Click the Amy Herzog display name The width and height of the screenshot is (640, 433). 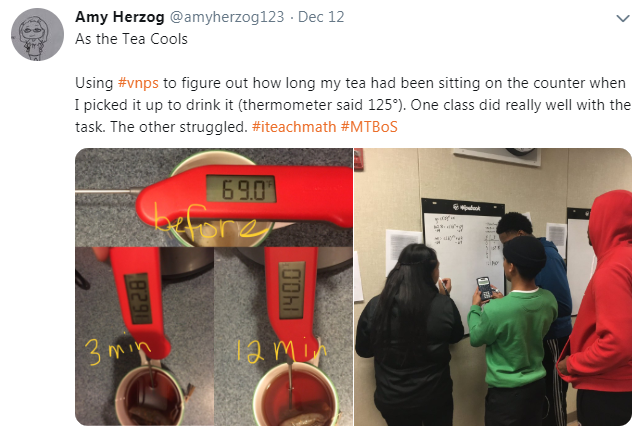pos(120,17)
